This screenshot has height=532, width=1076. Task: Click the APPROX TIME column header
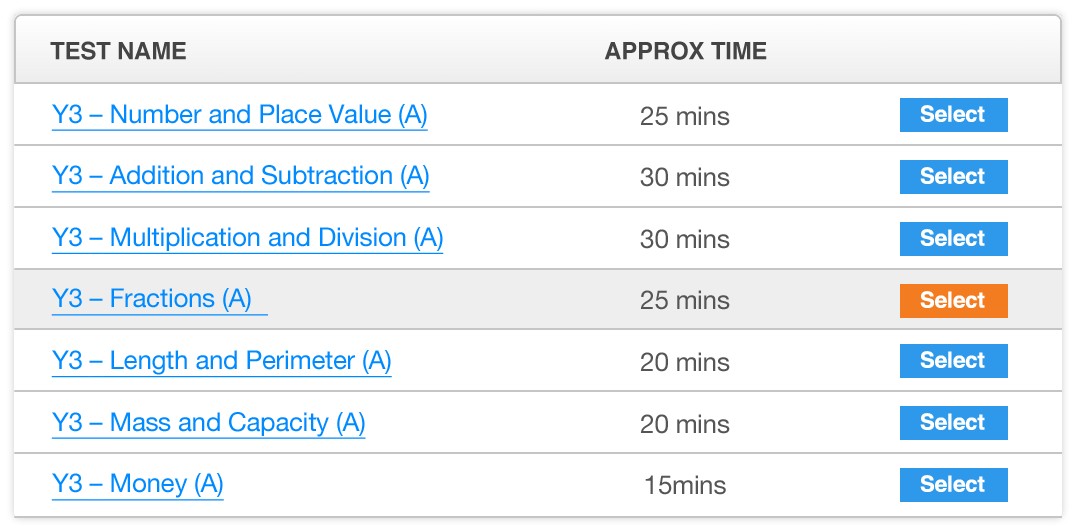tap(686, 51)
